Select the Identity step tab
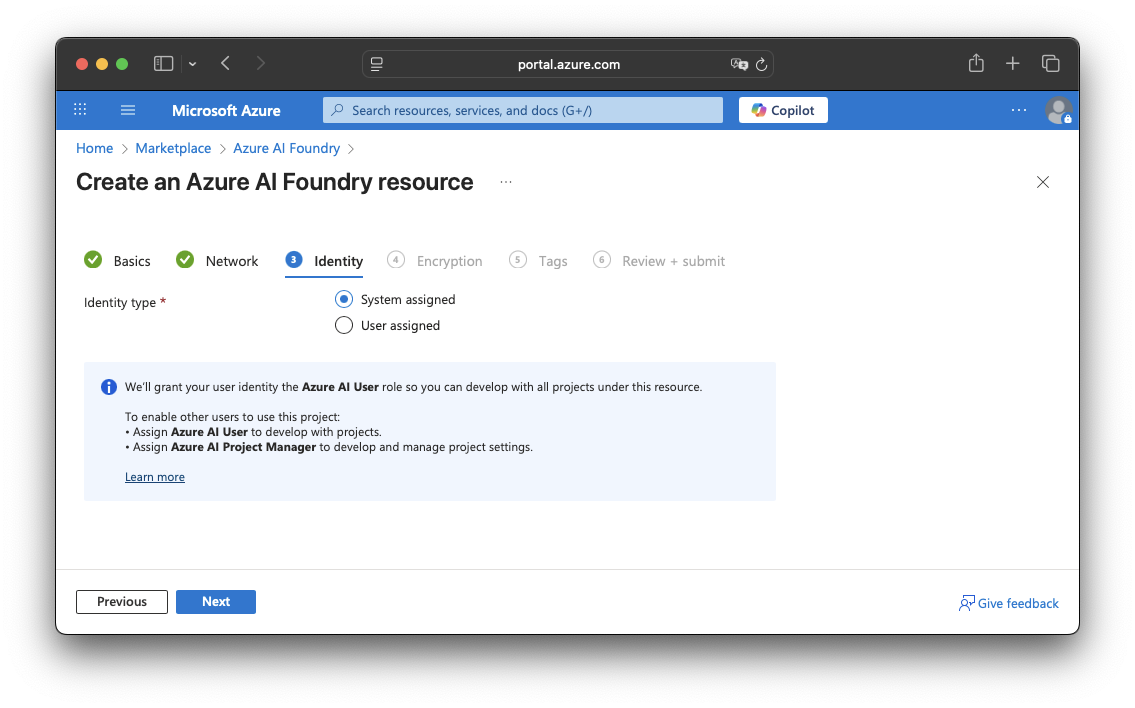This screenshot has width=1135, height=708. 324,261
